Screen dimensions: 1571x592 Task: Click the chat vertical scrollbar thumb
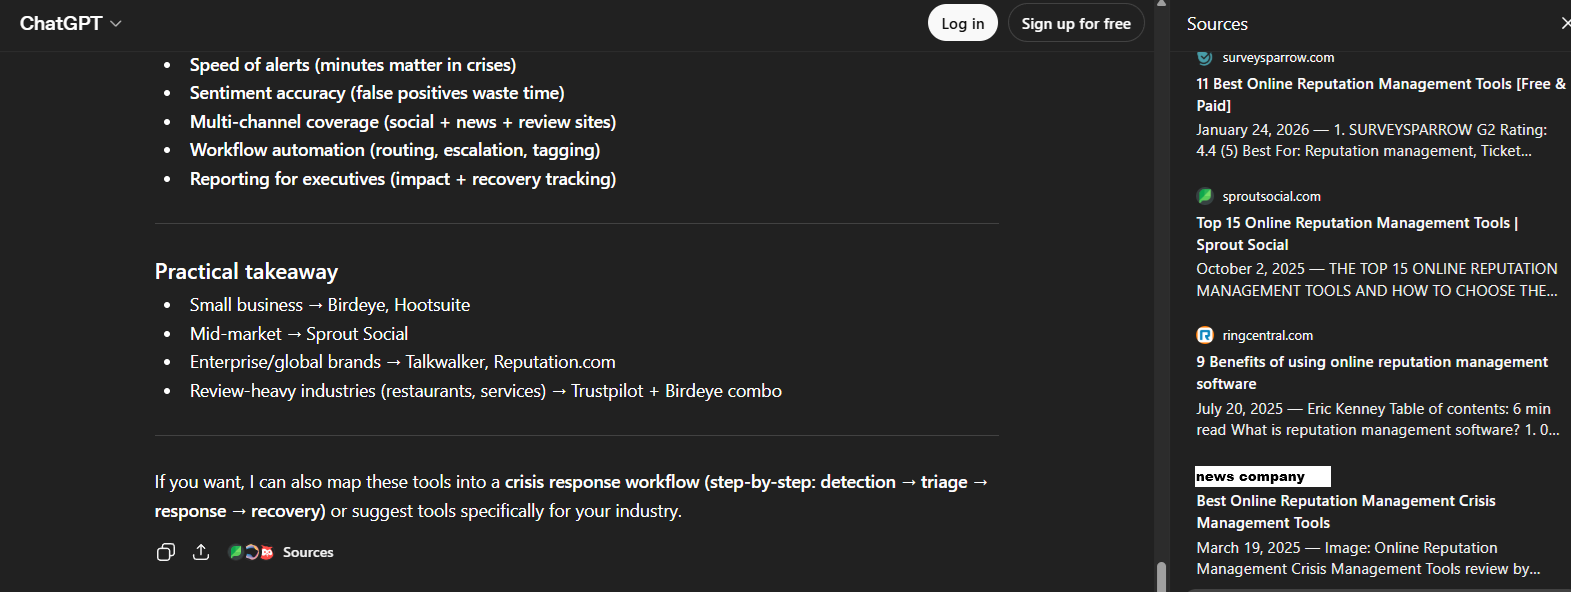(1161, 576)
